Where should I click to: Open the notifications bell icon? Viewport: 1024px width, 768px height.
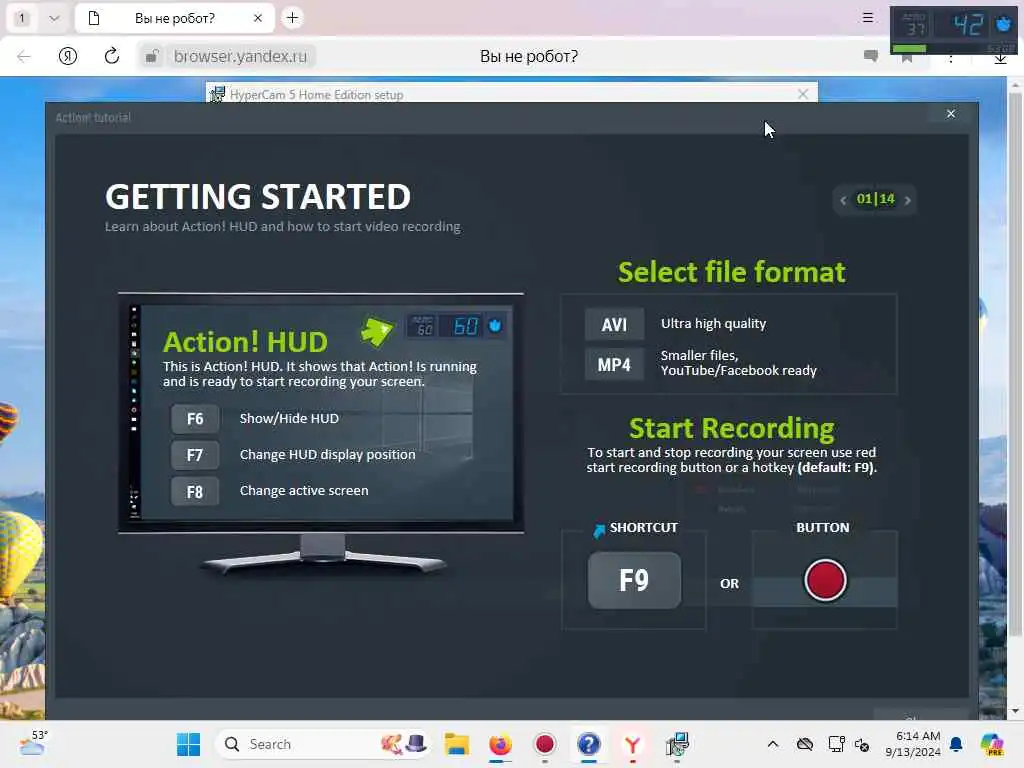coord(956,744)
